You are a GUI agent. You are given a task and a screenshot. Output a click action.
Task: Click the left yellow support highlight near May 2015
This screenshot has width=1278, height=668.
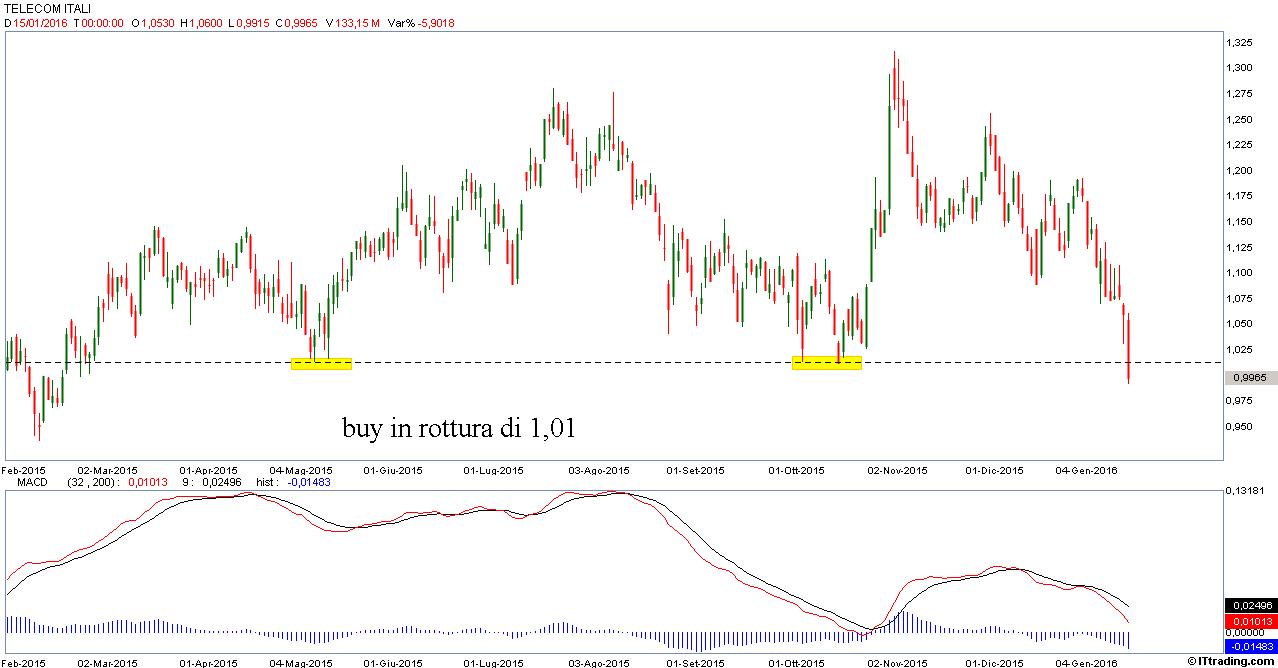click(321, 364)
